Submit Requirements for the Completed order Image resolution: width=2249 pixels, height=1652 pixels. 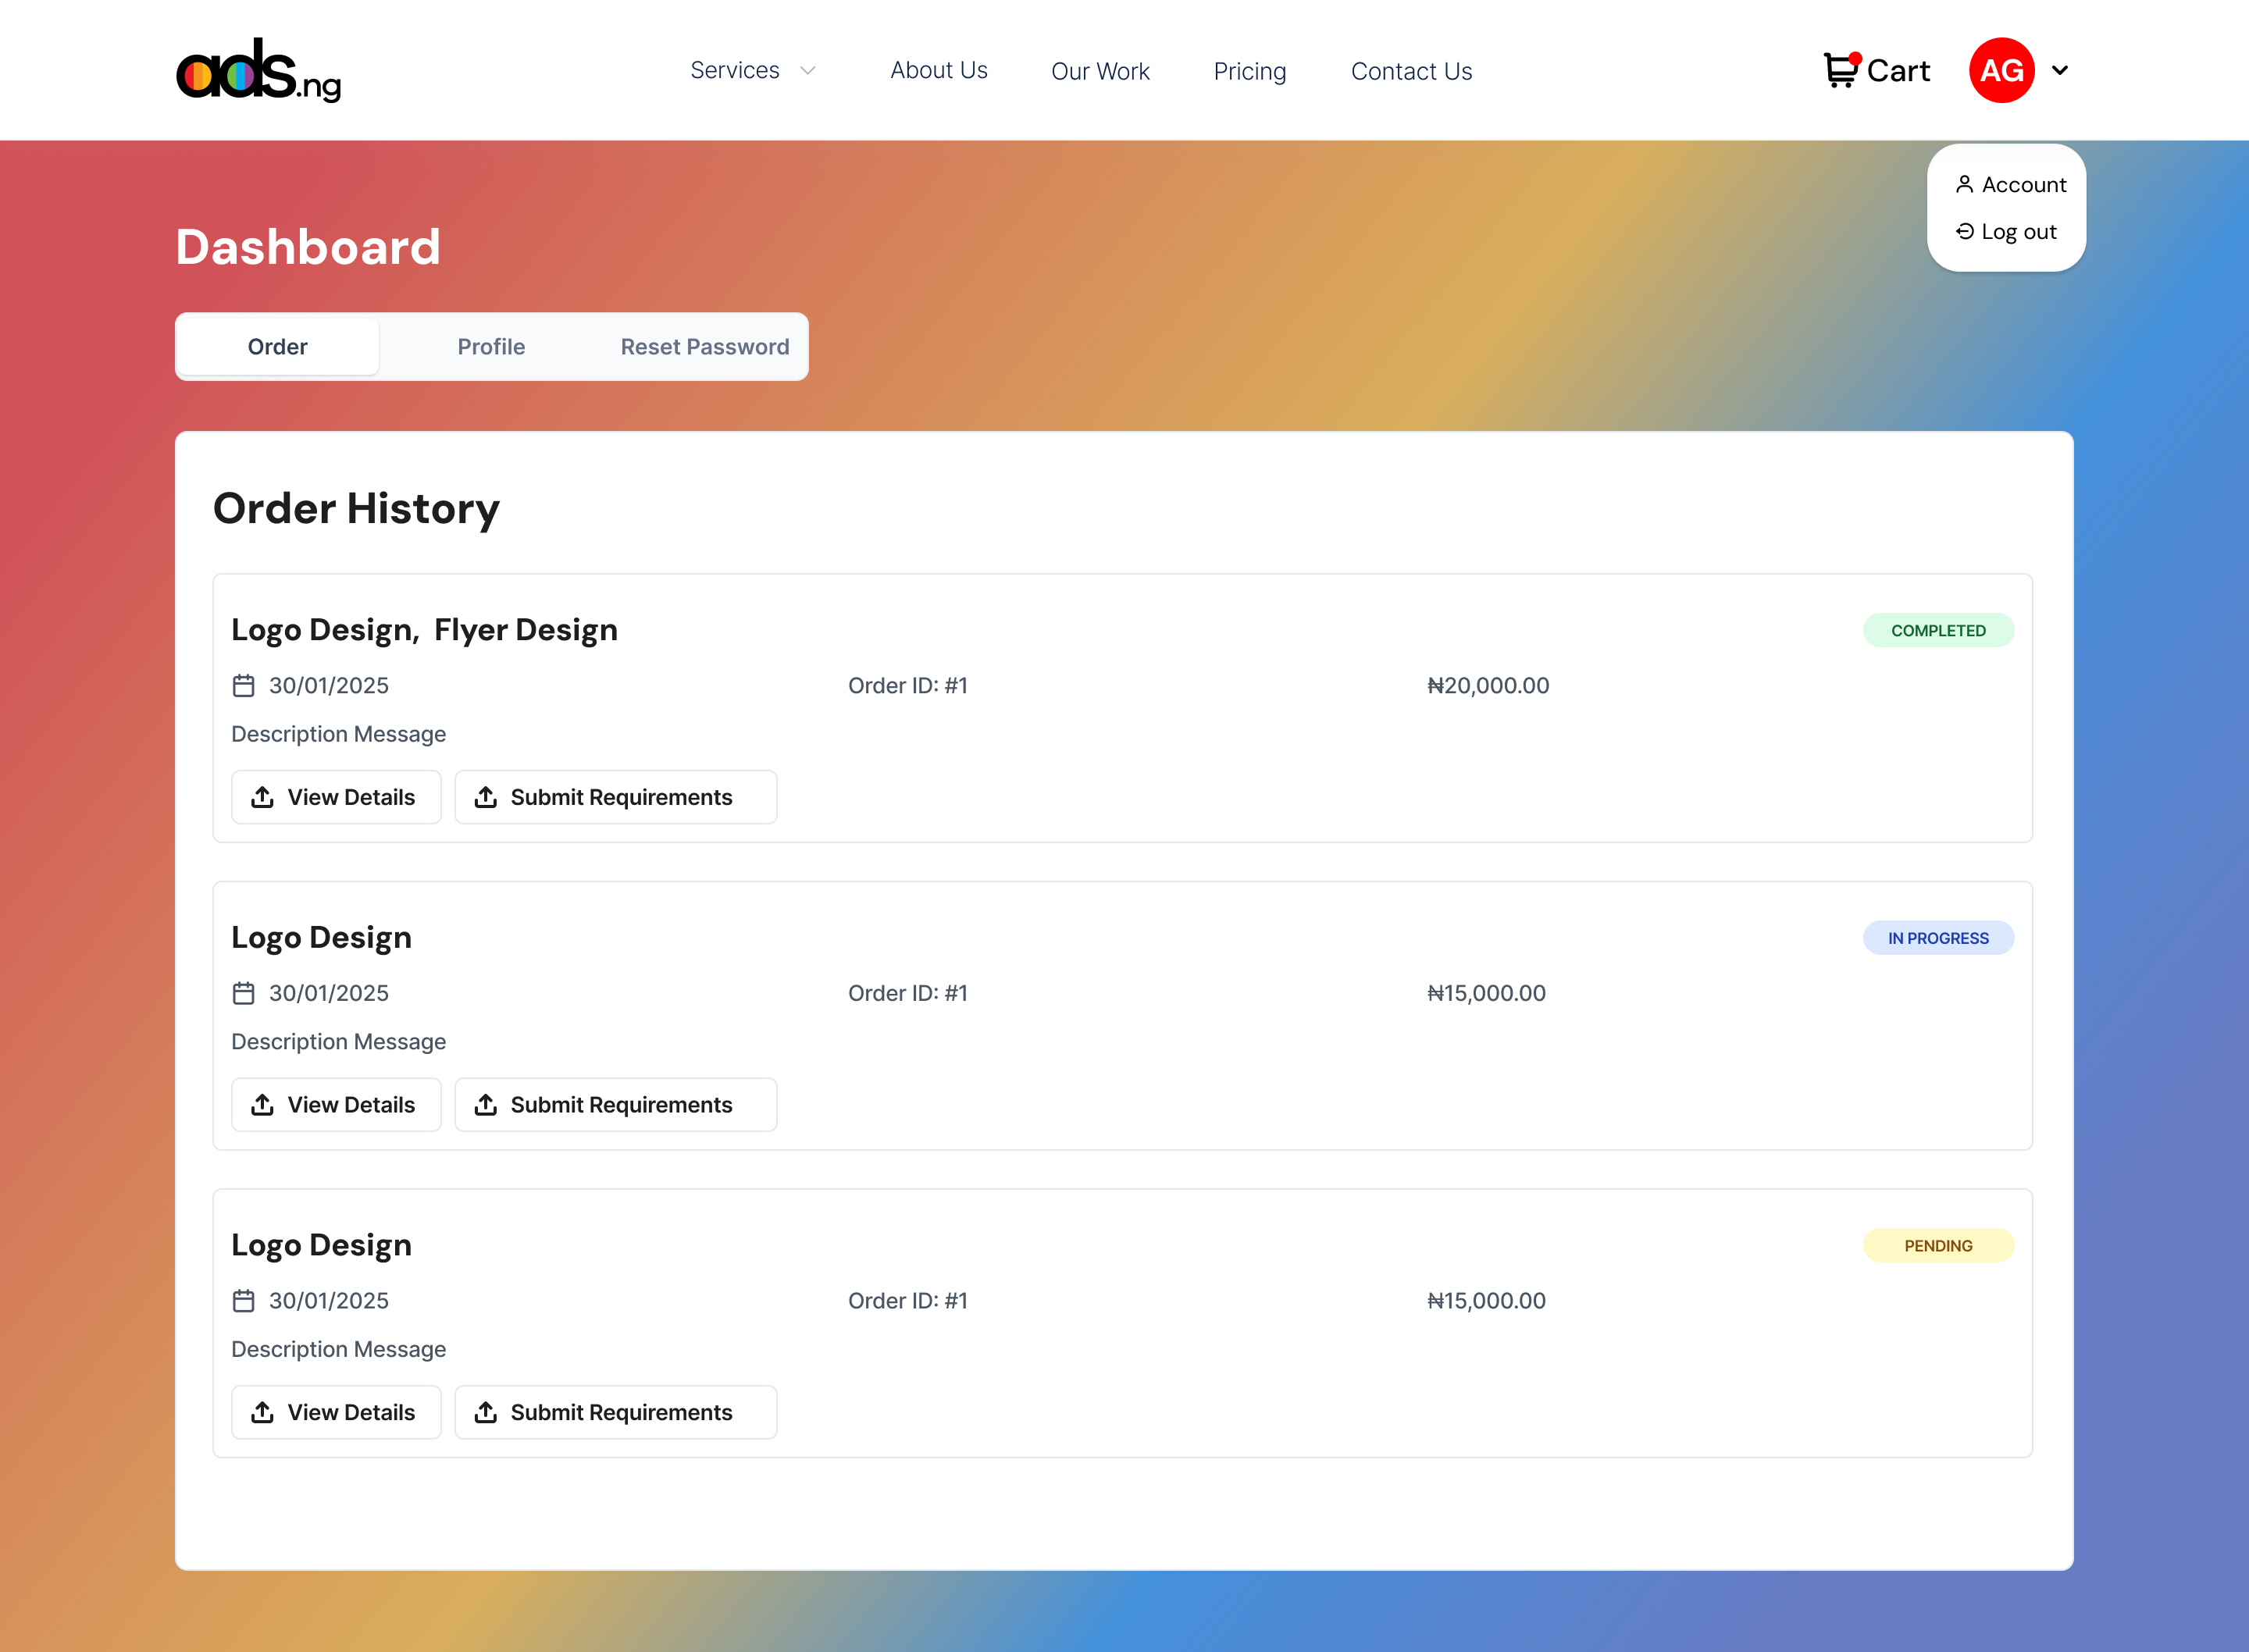[615, 797]
